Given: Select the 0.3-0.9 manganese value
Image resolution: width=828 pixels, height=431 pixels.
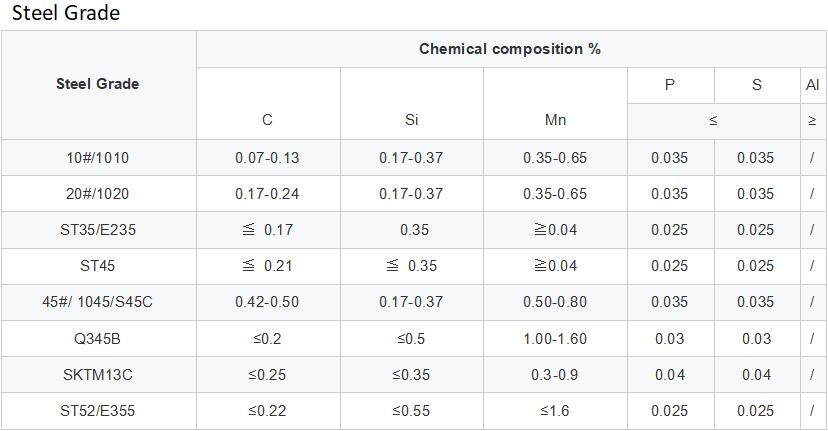Looking at the screenshot, I should point(555,375).
